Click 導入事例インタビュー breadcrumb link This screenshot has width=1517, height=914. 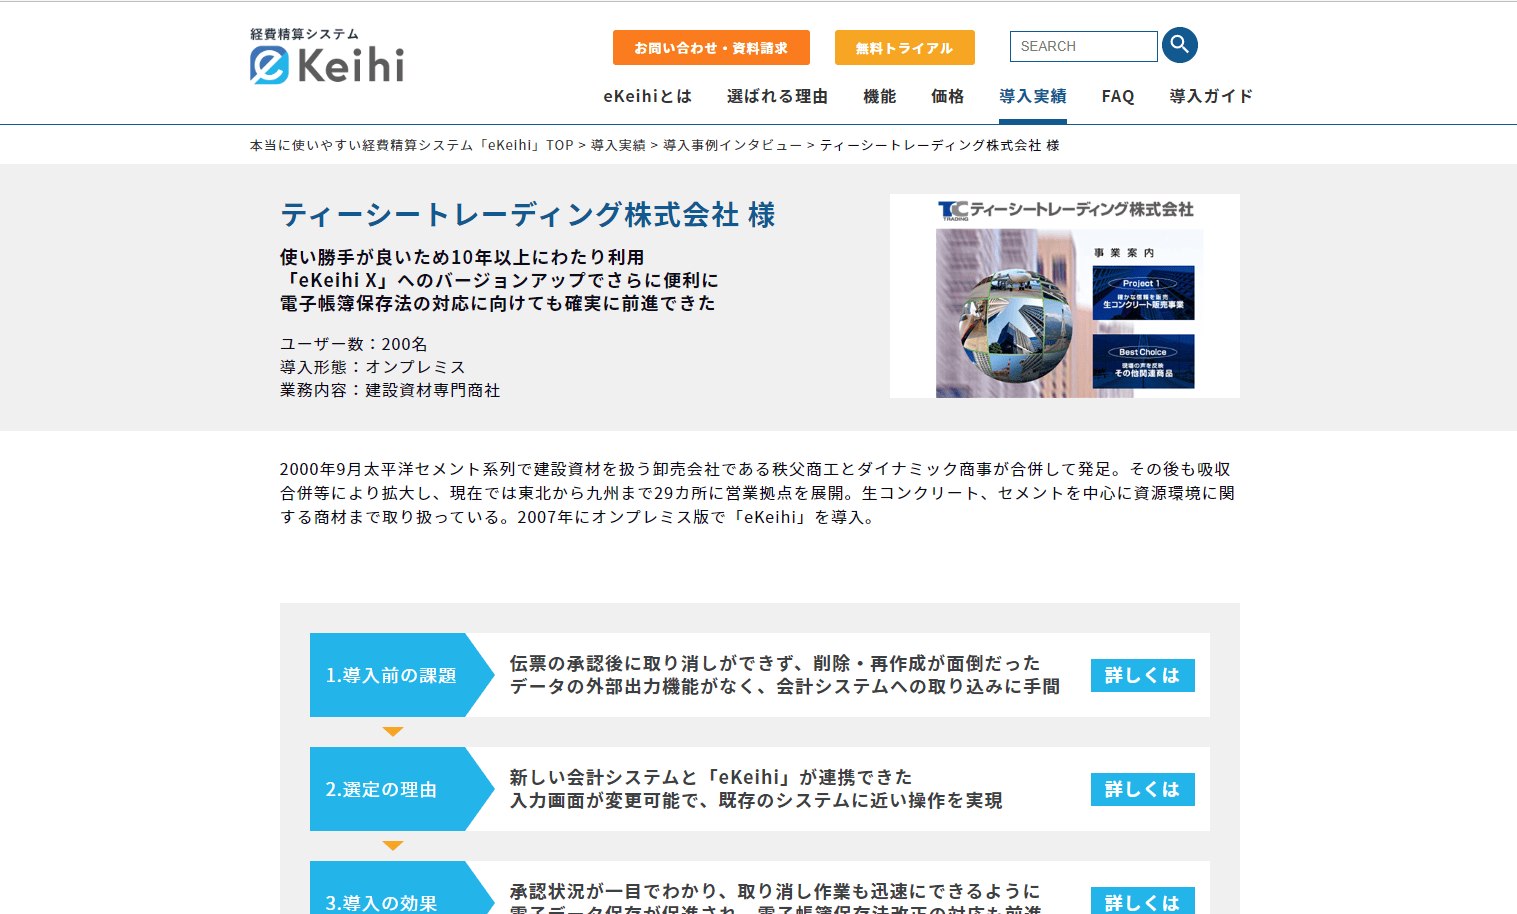click(732, 145)
